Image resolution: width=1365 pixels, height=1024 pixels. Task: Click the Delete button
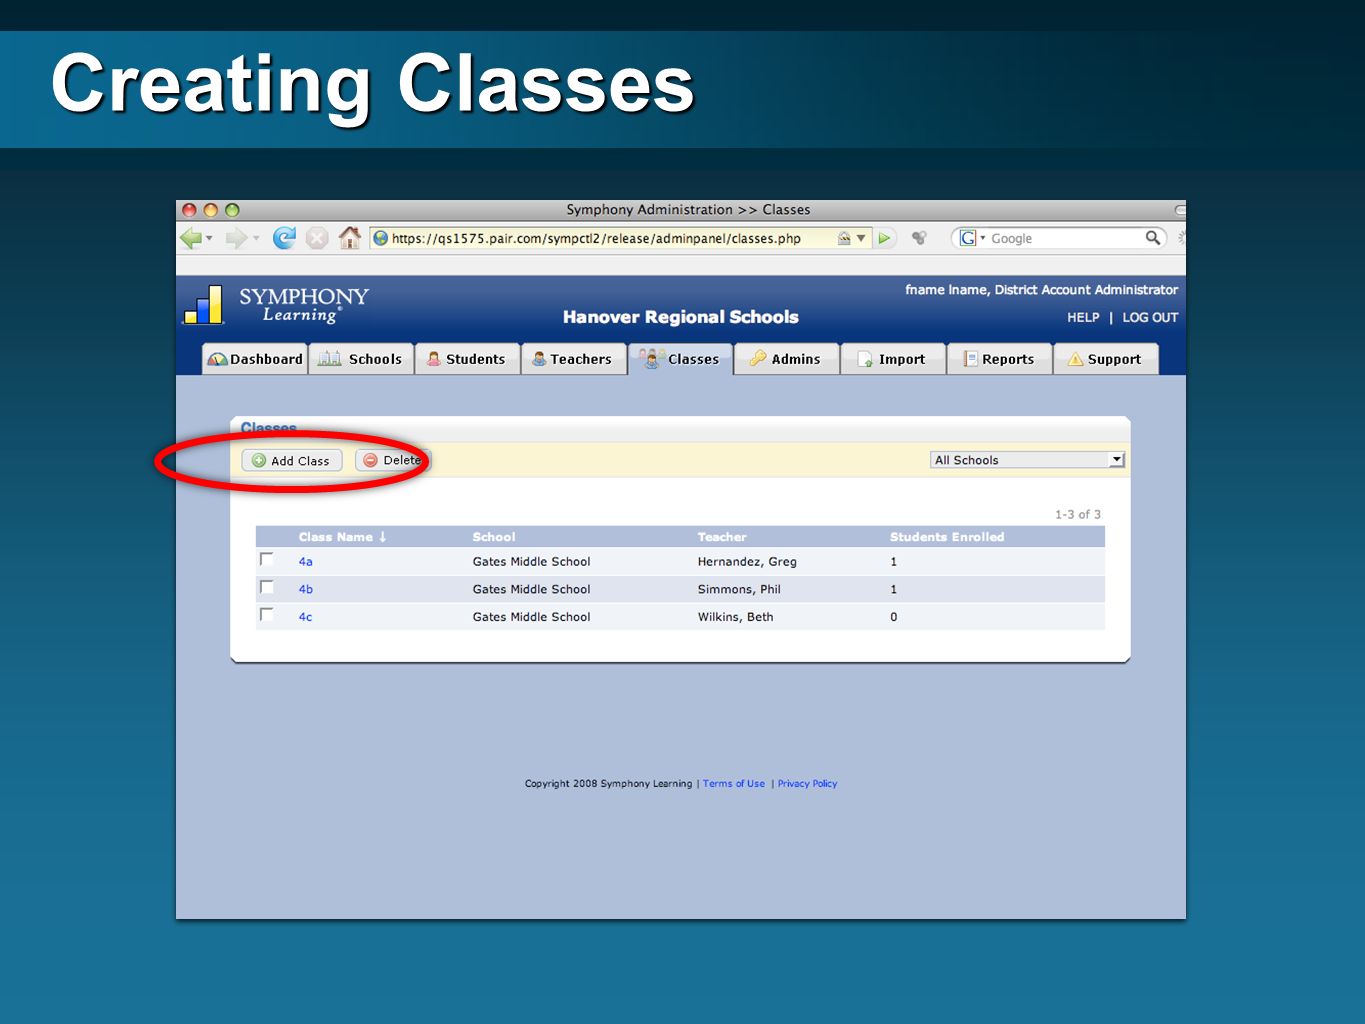392,460
